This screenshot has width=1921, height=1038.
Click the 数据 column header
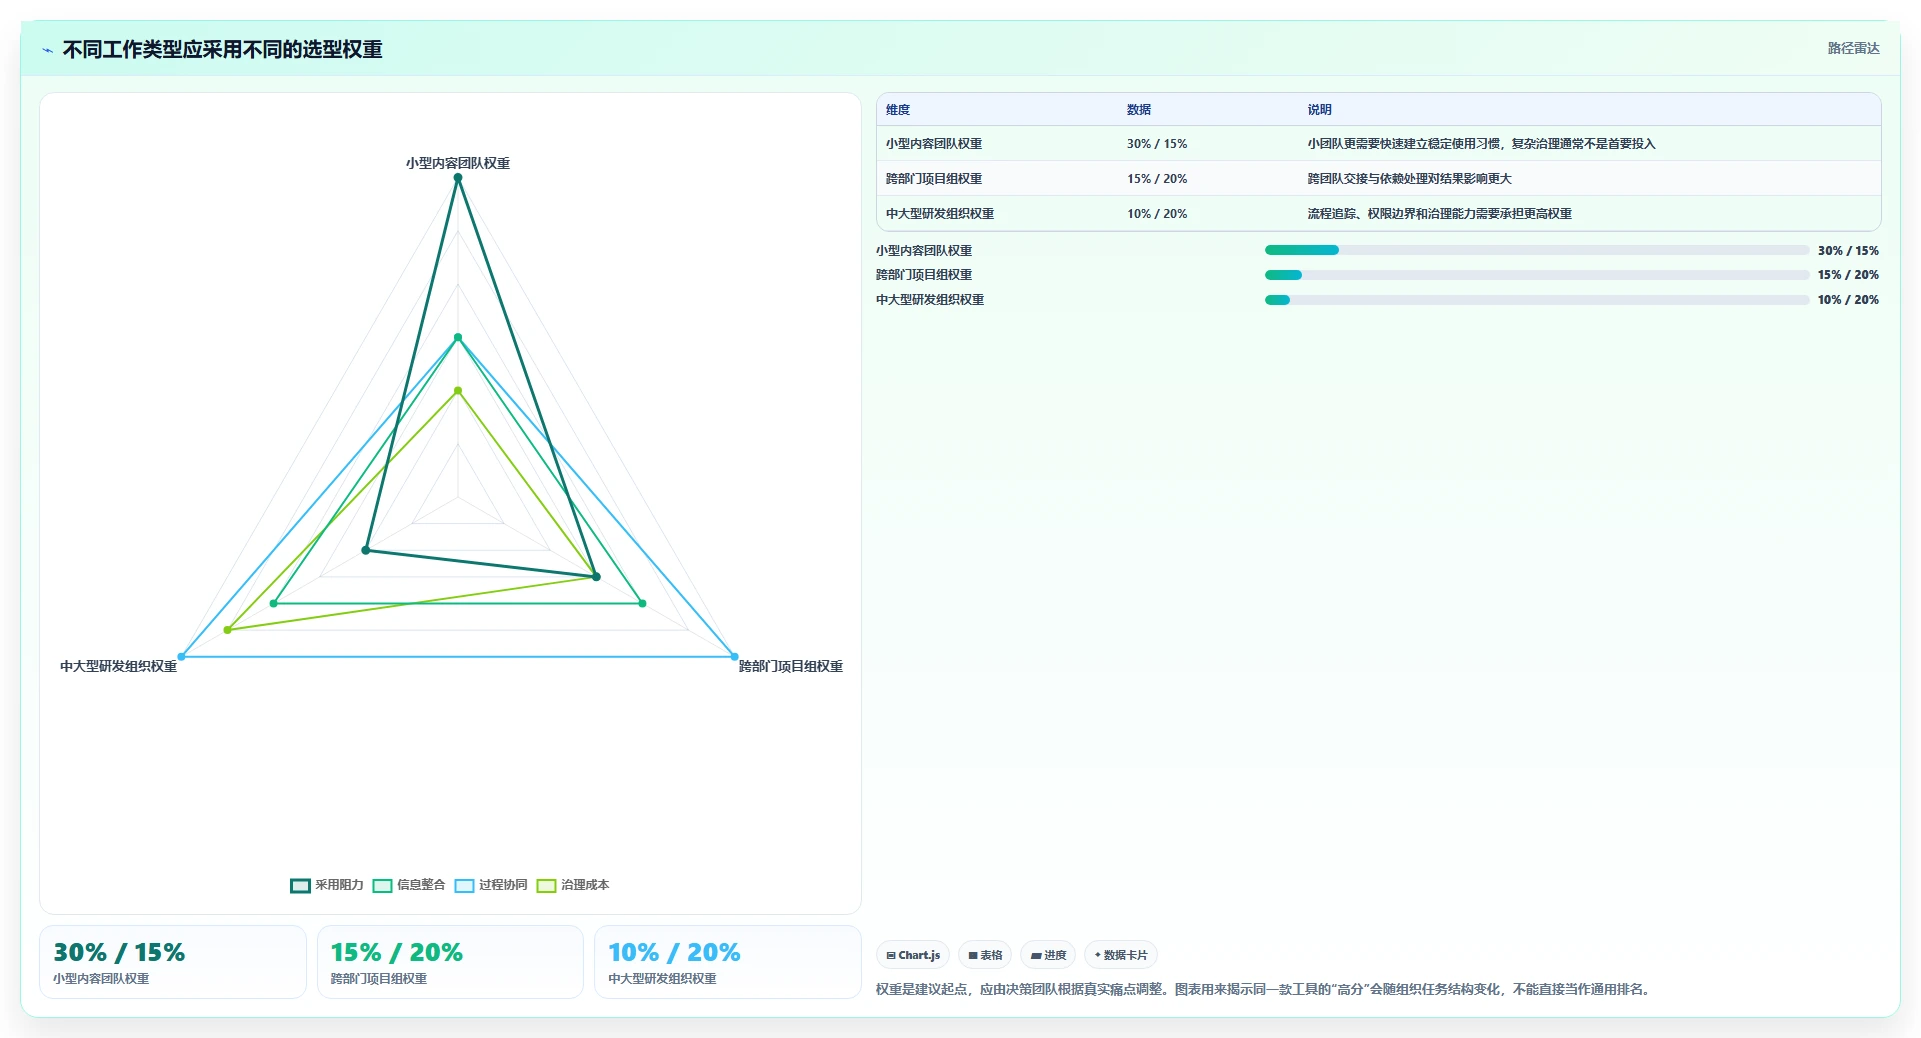[x=1139, y=110]
